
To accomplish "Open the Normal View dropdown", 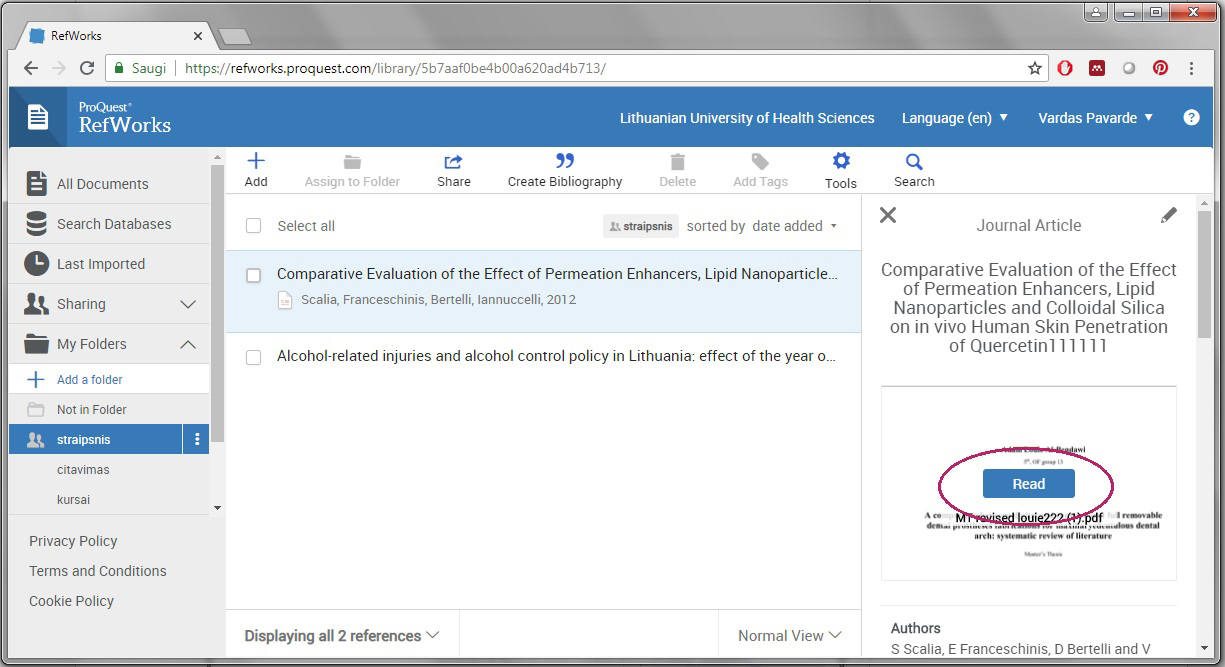I will click(x=789, y=635).
